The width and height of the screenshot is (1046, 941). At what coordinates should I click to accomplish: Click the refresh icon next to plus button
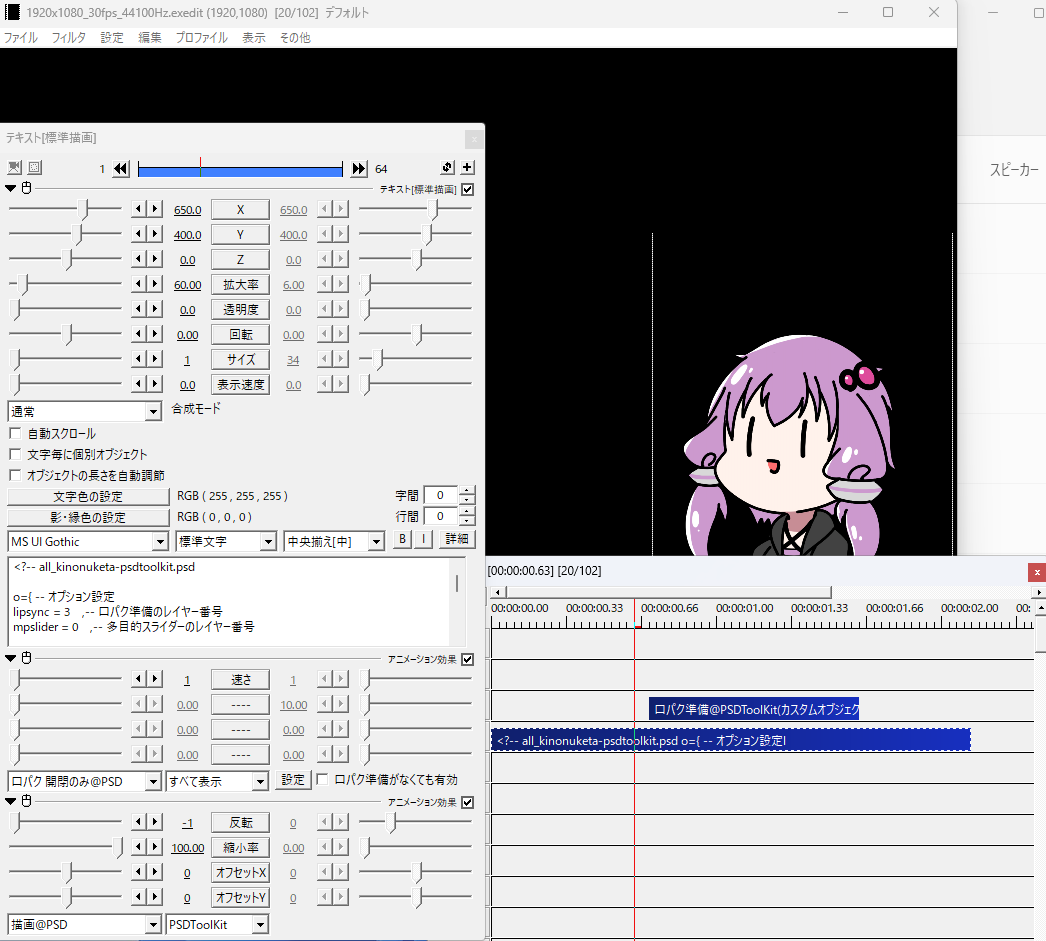point(448,167)
